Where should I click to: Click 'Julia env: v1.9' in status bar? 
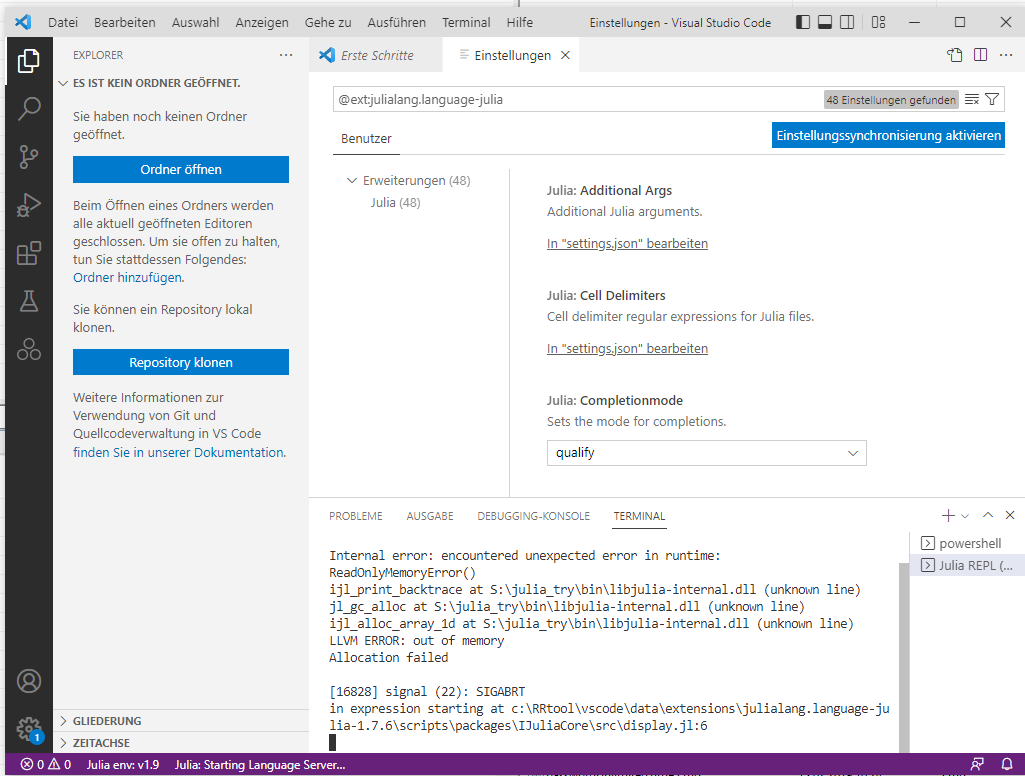[x=123, y=764]
